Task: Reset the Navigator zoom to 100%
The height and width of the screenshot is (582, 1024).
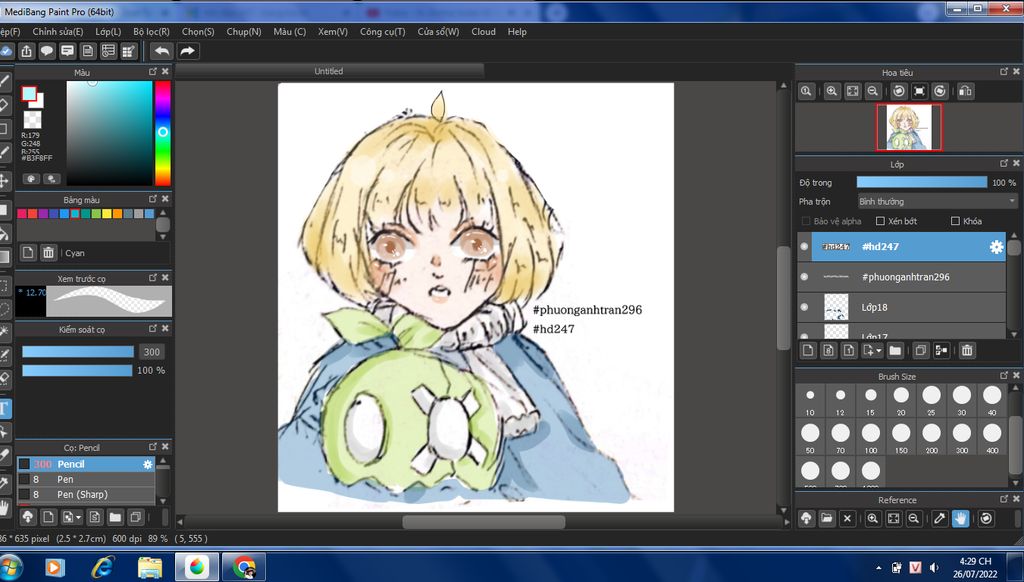Action: 807,91
